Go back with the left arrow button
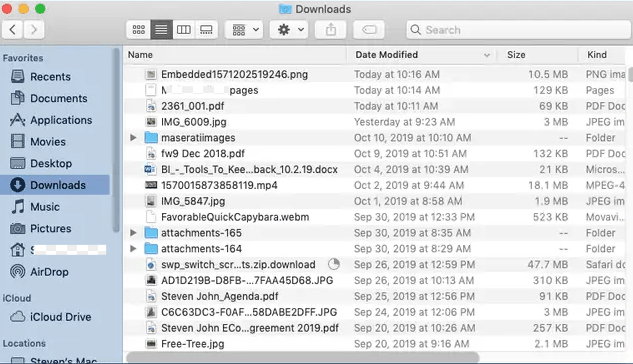Image resolution: width=633 pixels, height=364 pixels. click(13, 29)
